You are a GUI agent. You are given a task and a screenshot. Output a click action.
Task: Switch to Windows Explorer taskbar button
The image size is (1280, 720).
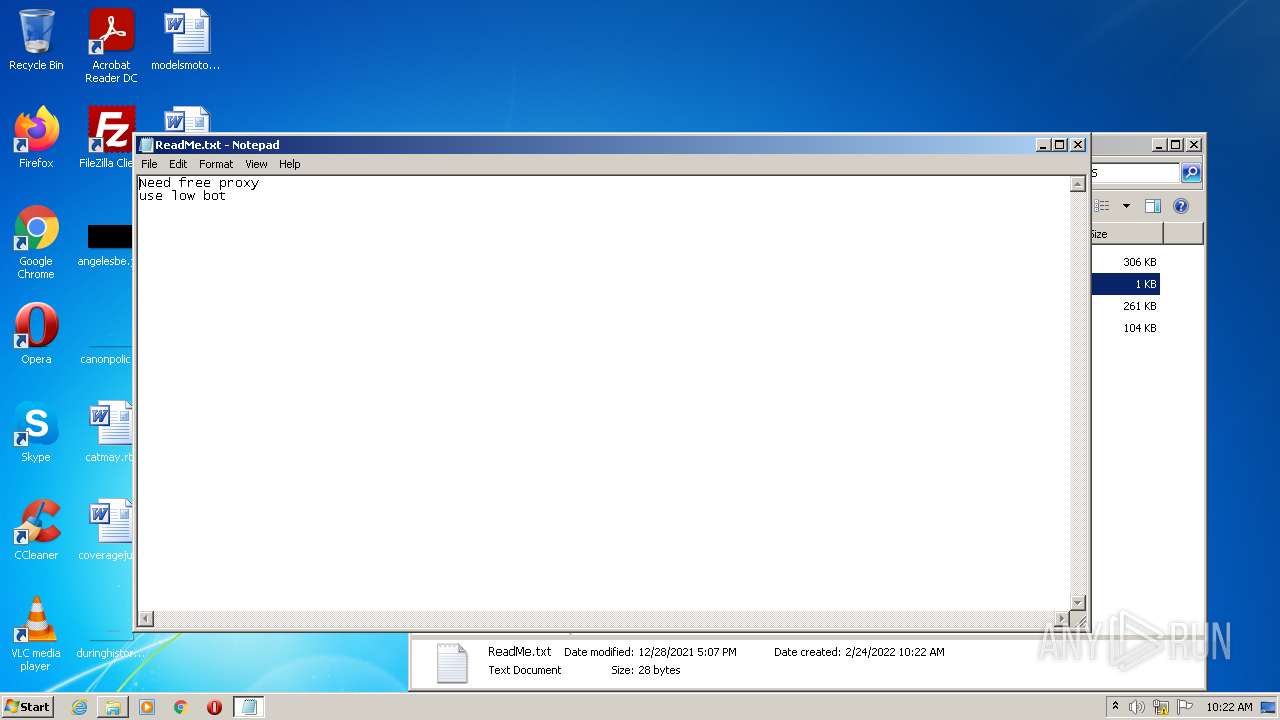click(113, 707)
